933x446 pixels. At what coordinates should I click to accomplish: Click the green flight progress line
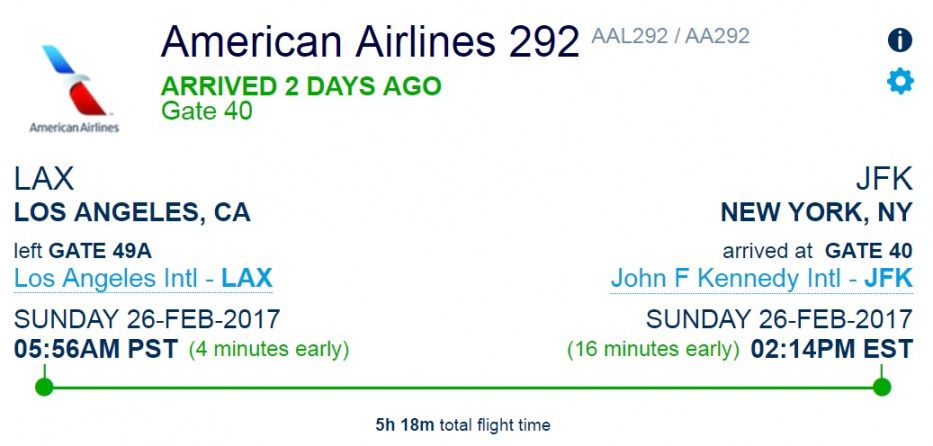coord(463,388)
